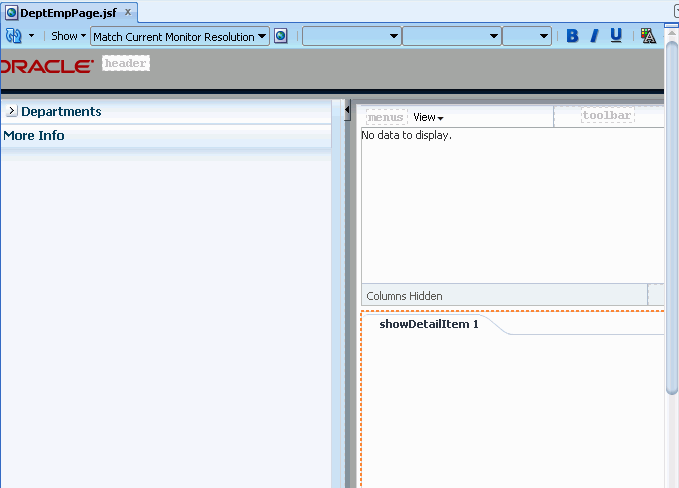Collapse the splitter using its arrow
The height and width of the screenshot is (488, 679).
pos(347,110)
